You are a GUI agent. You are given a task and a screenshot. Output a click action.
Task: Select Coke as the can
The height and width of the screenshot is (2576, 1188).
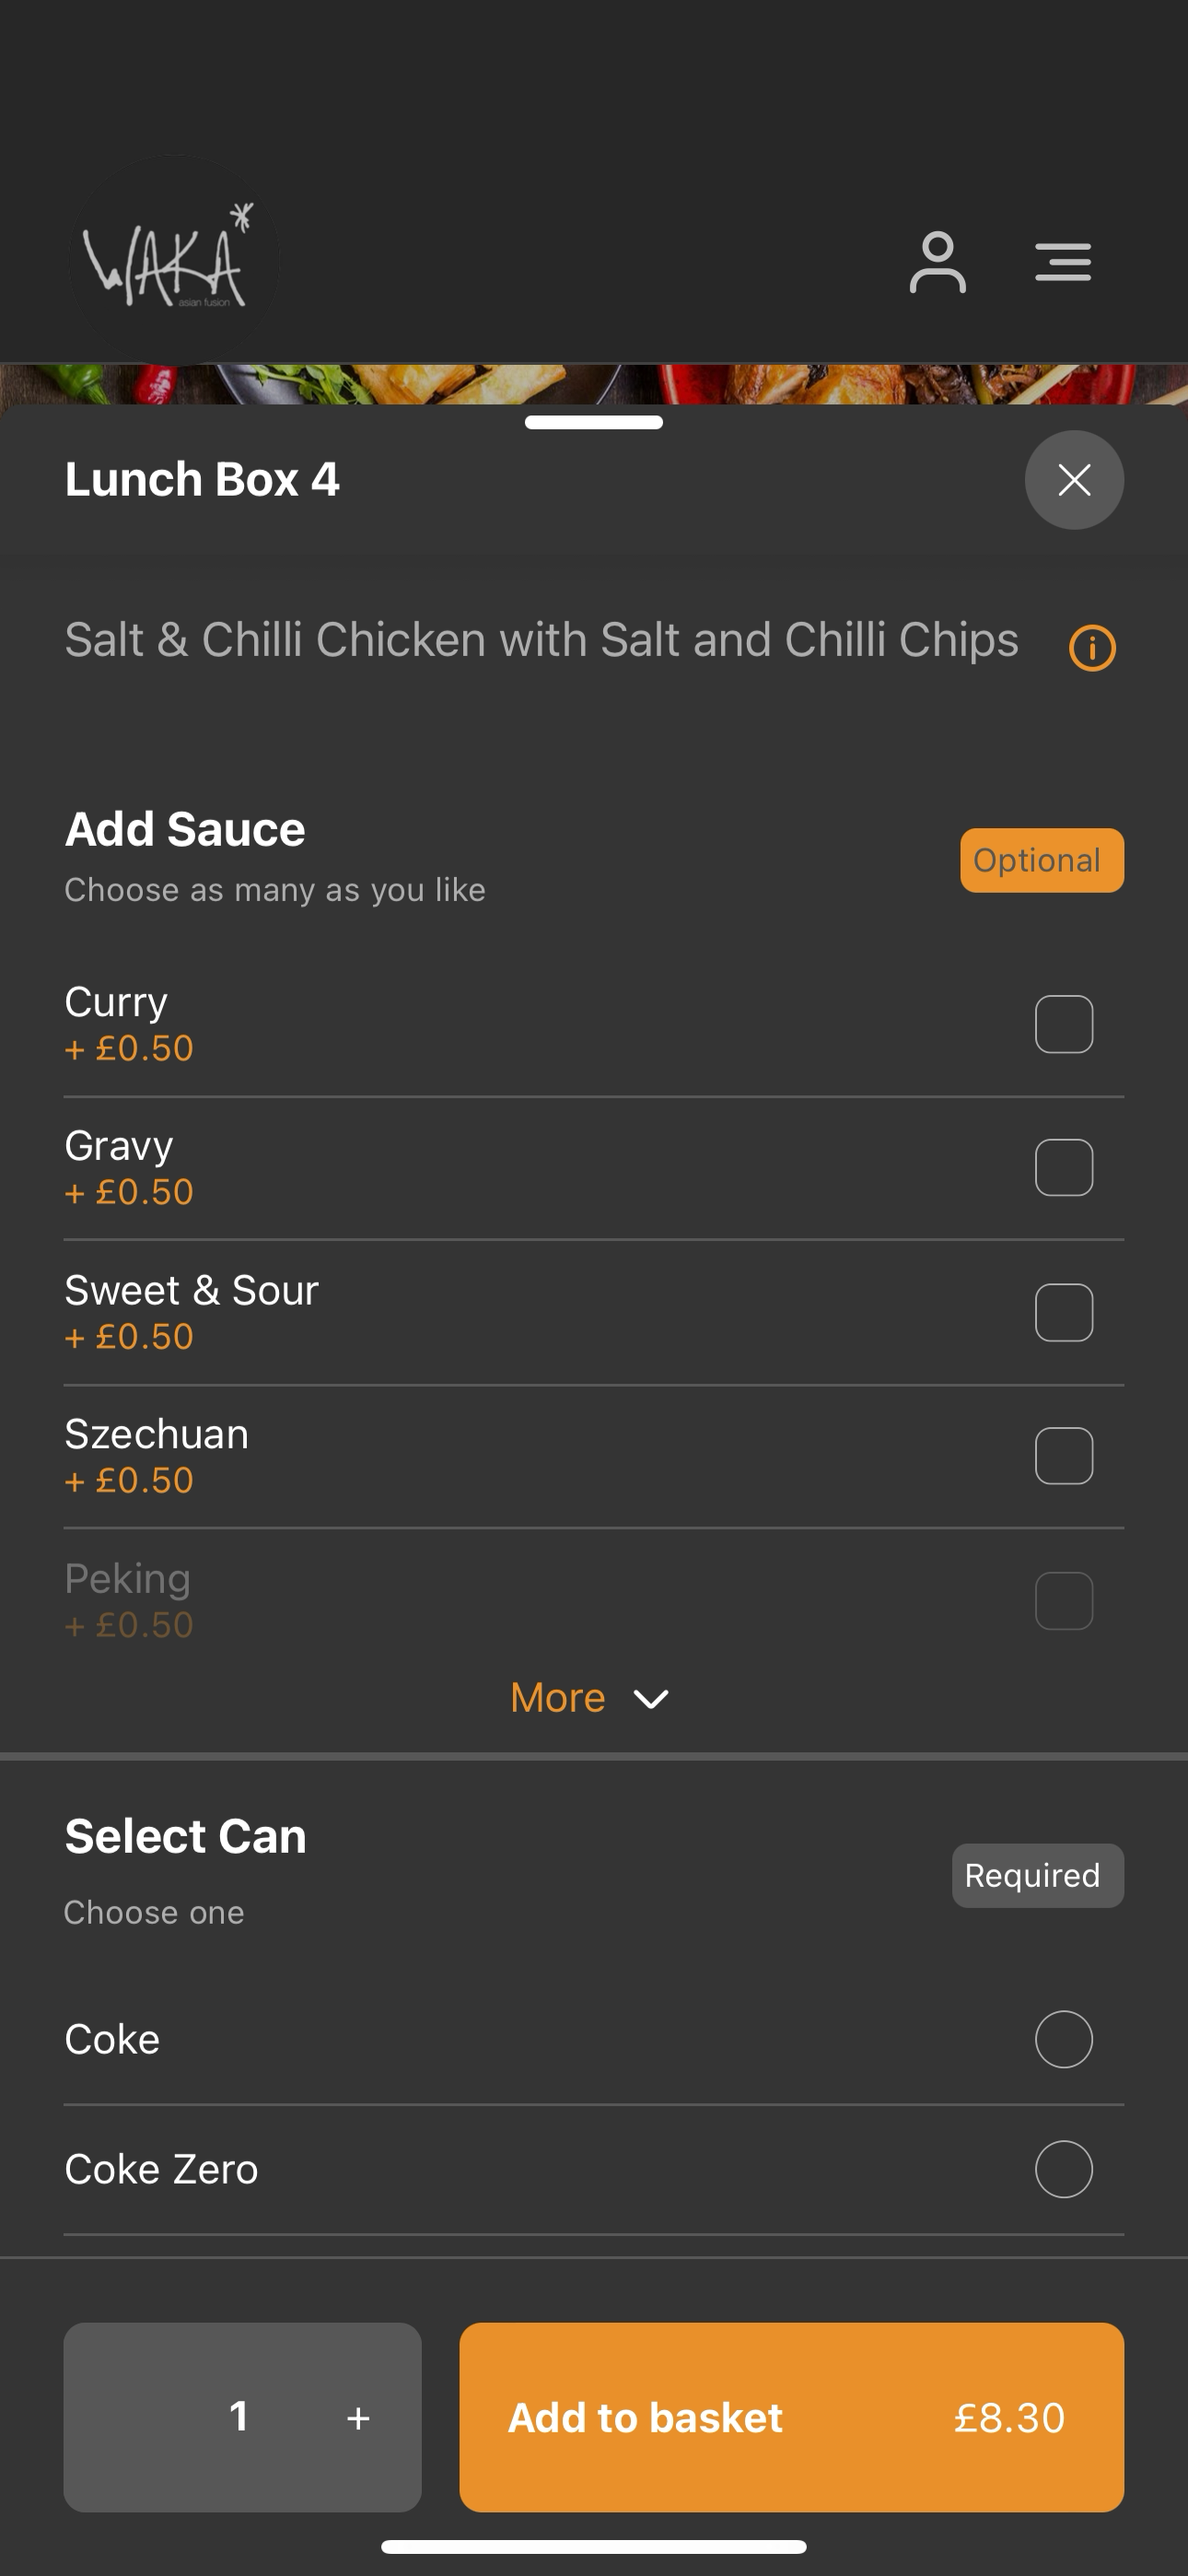click(x=1063, y=2039)
